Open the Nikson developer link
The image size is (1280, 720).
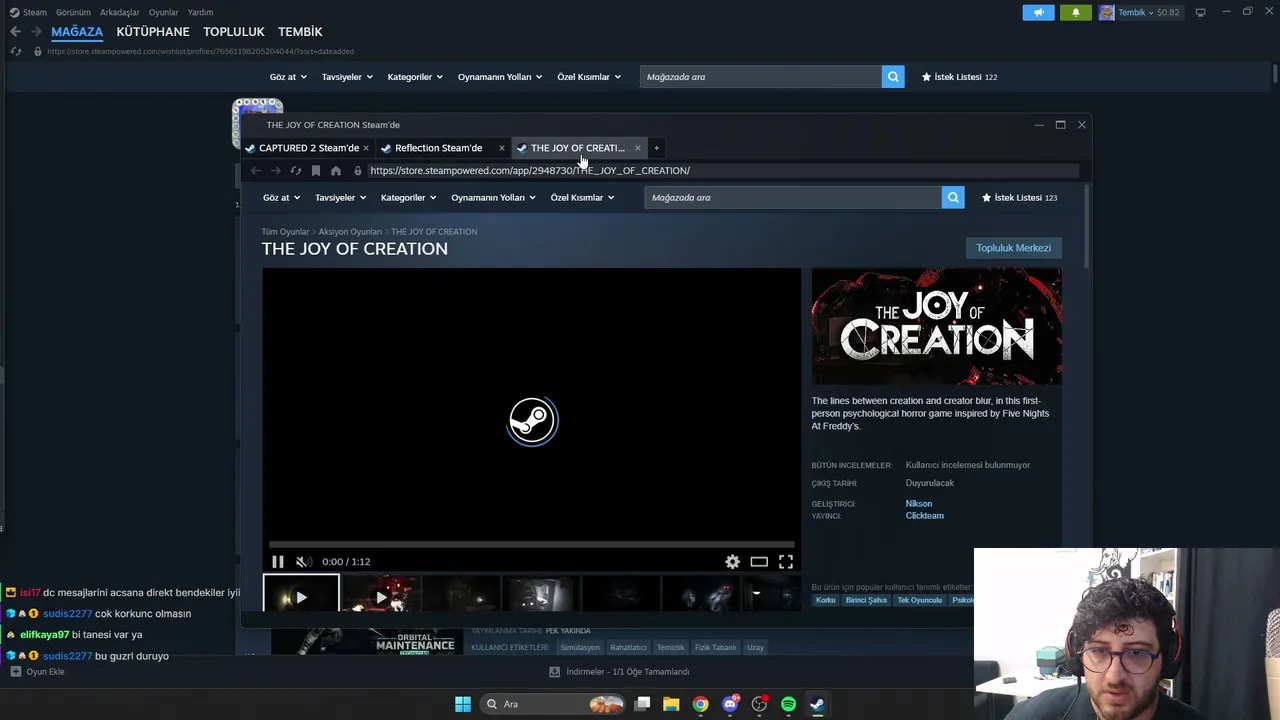point(919,504)
